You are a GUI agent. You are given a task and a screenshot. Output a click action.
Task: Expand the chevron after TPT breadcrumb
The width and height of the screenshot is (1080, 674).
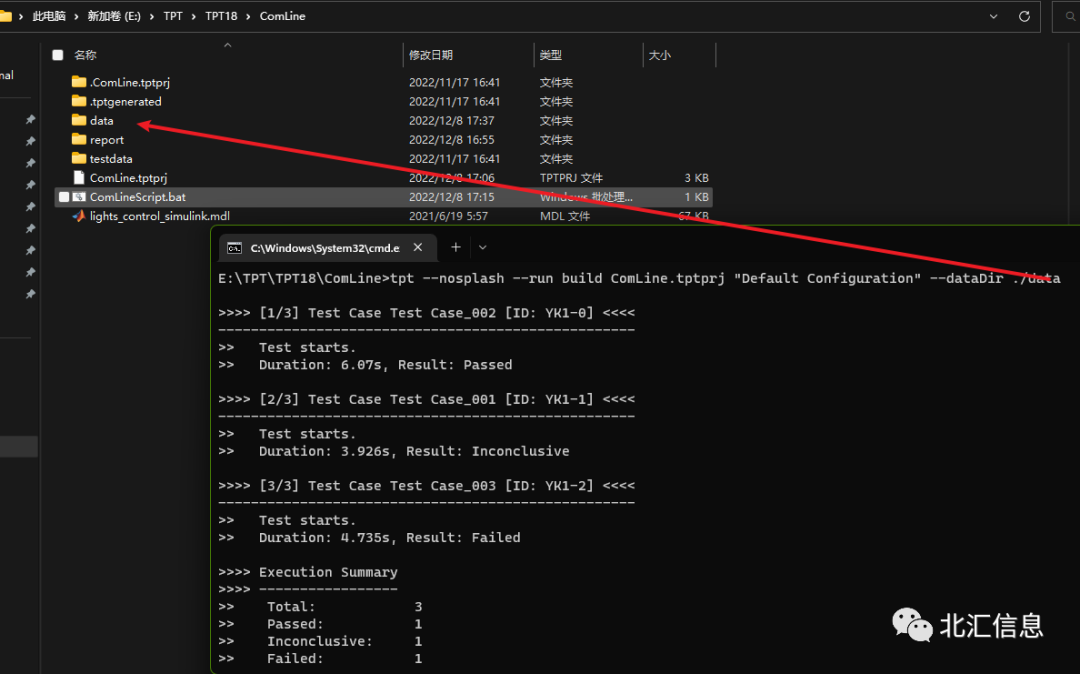point(194,16)
